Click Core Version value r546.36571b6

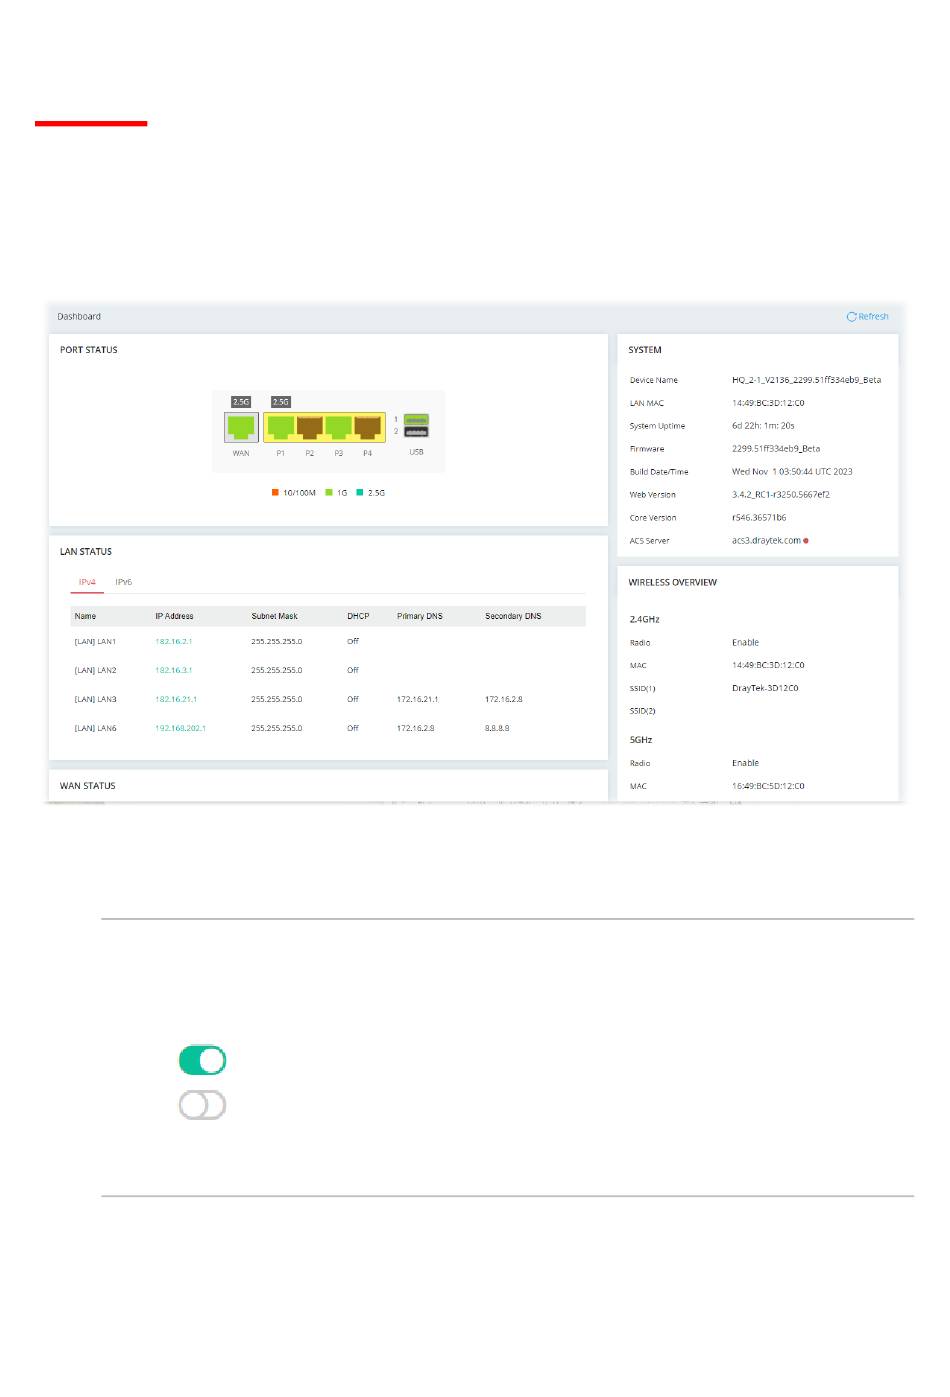[759, 518]
